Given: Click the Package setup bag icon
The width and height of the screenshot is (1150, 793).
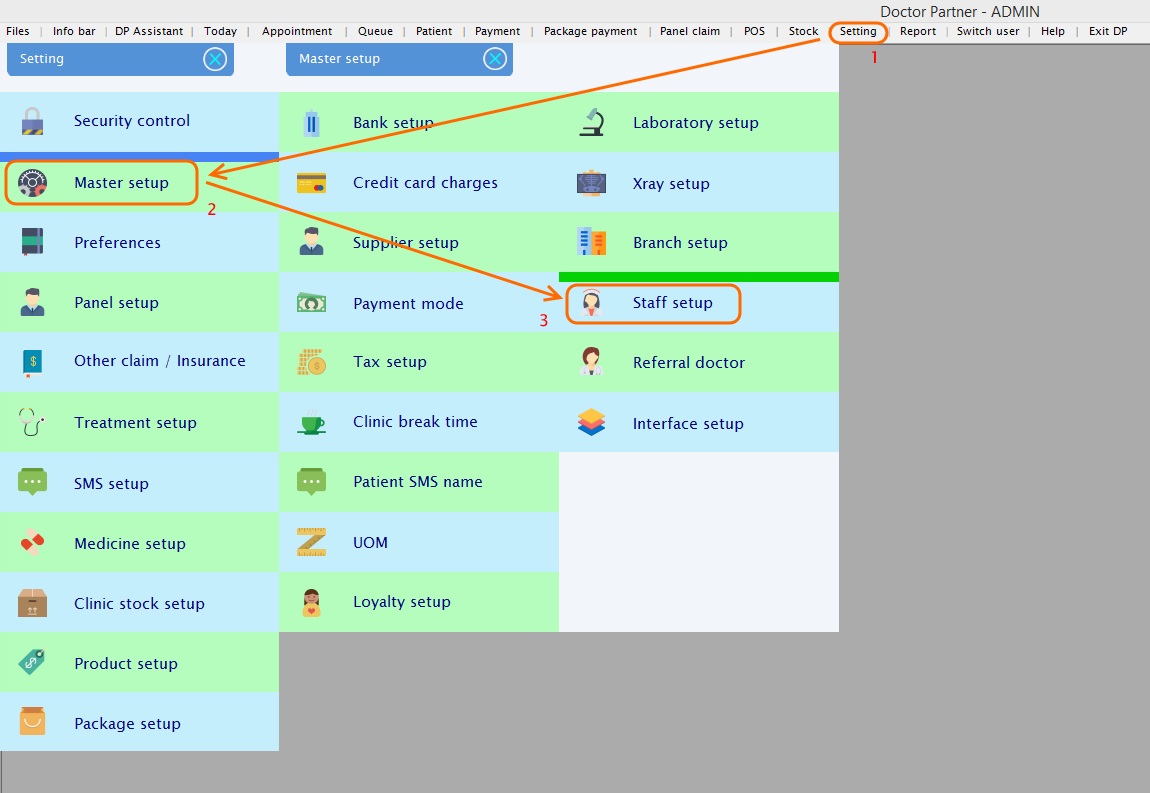Looking at the screenshot, I should (32, 723).
